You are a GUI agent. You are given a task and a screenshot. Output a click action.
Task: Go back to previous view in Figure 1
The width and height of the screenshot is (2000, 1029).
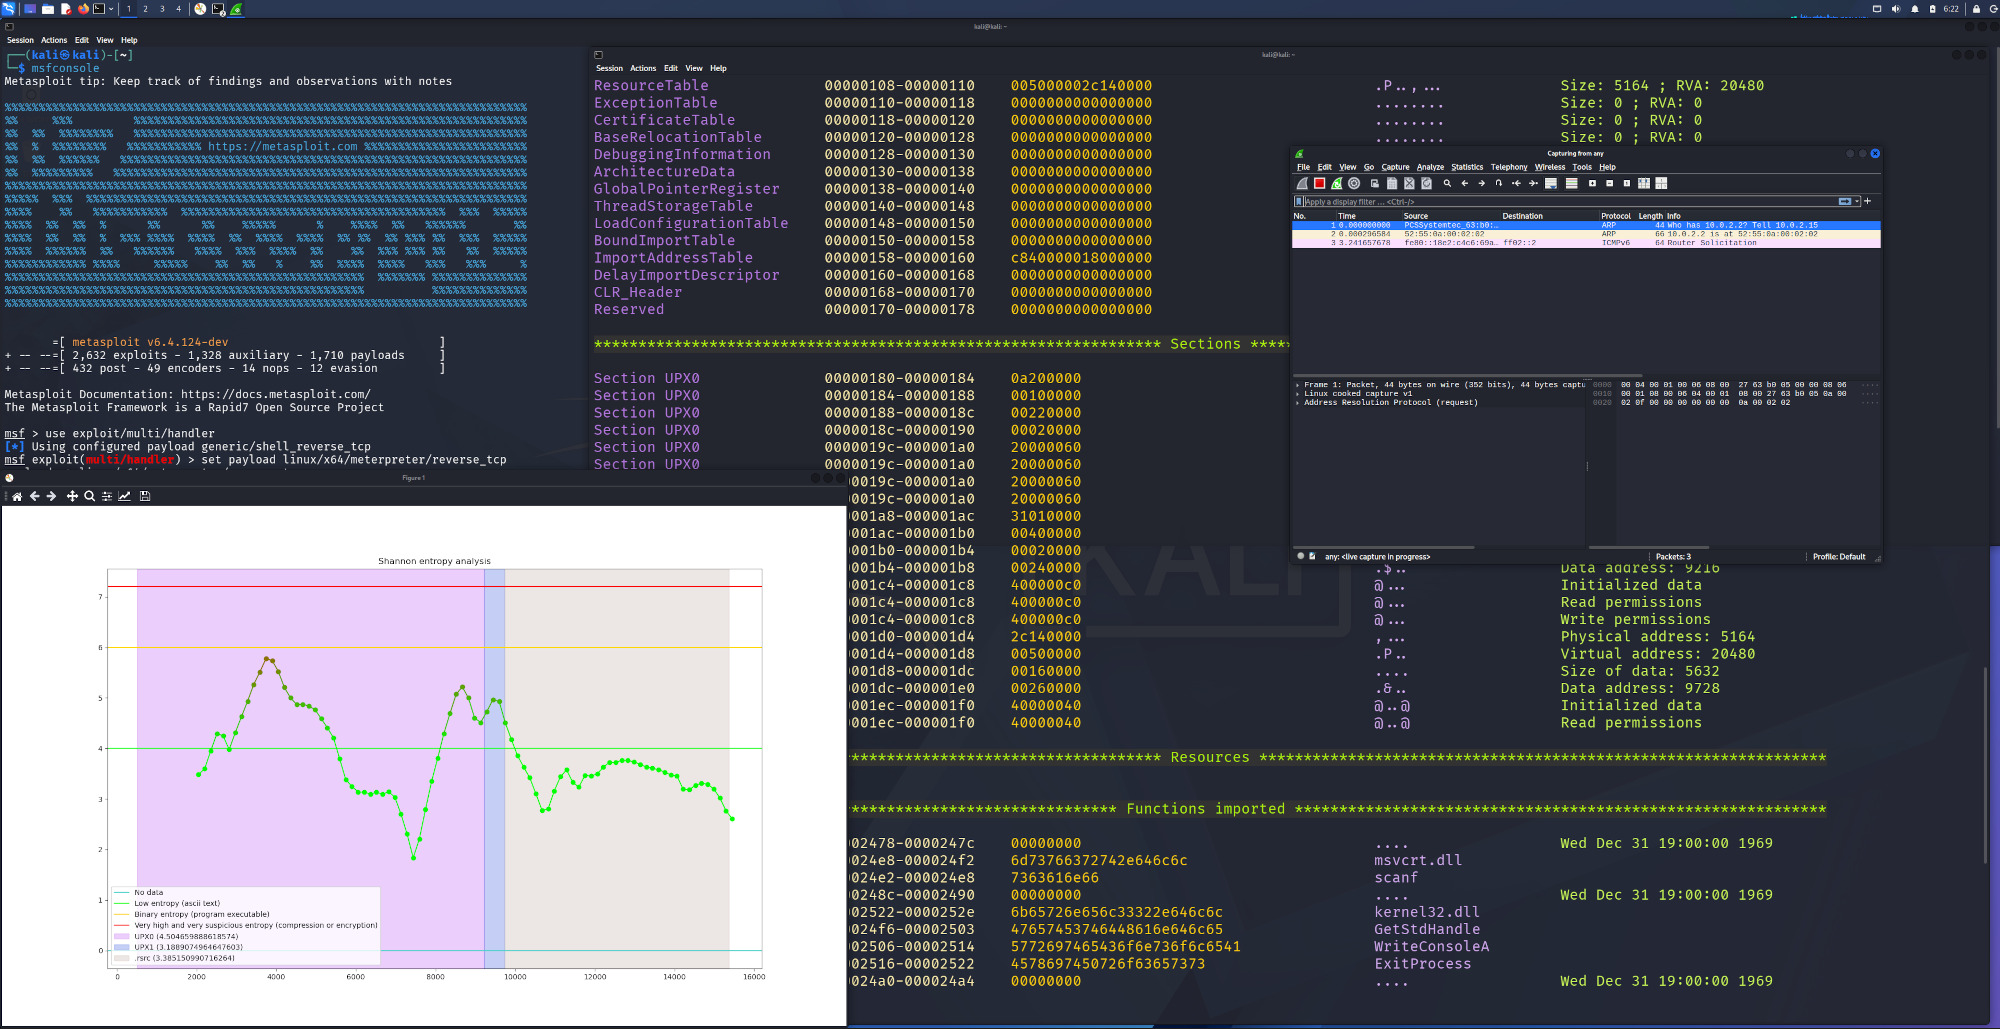(x=34, y=496)
